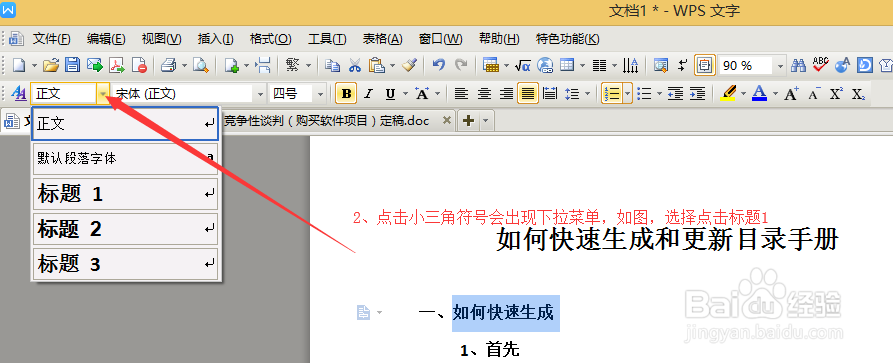This screenshot has height=363, width=893.
Task: Activate the format painter brush
Action: 410,66
